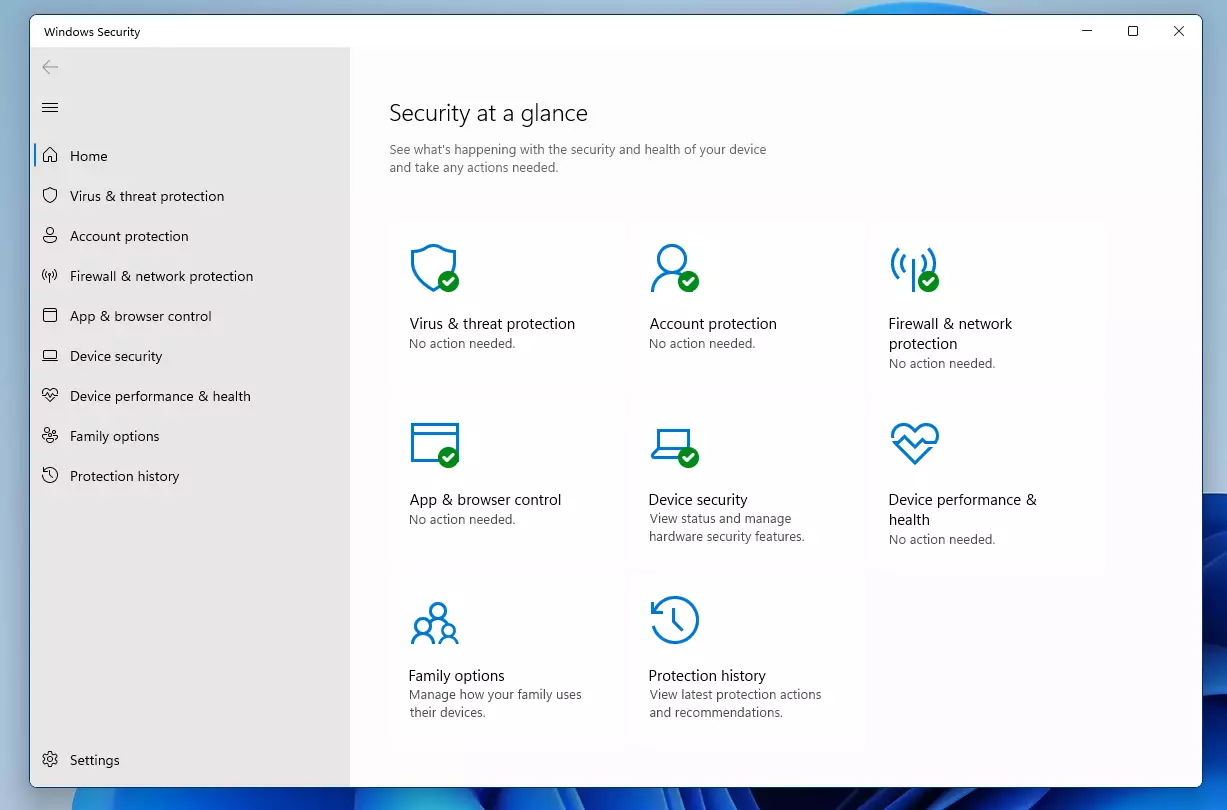Image resolution: width=1227 pixels, height=810 pixels.
Task: Click the large Family options people tile icon
Action: [x=434, y=623]
